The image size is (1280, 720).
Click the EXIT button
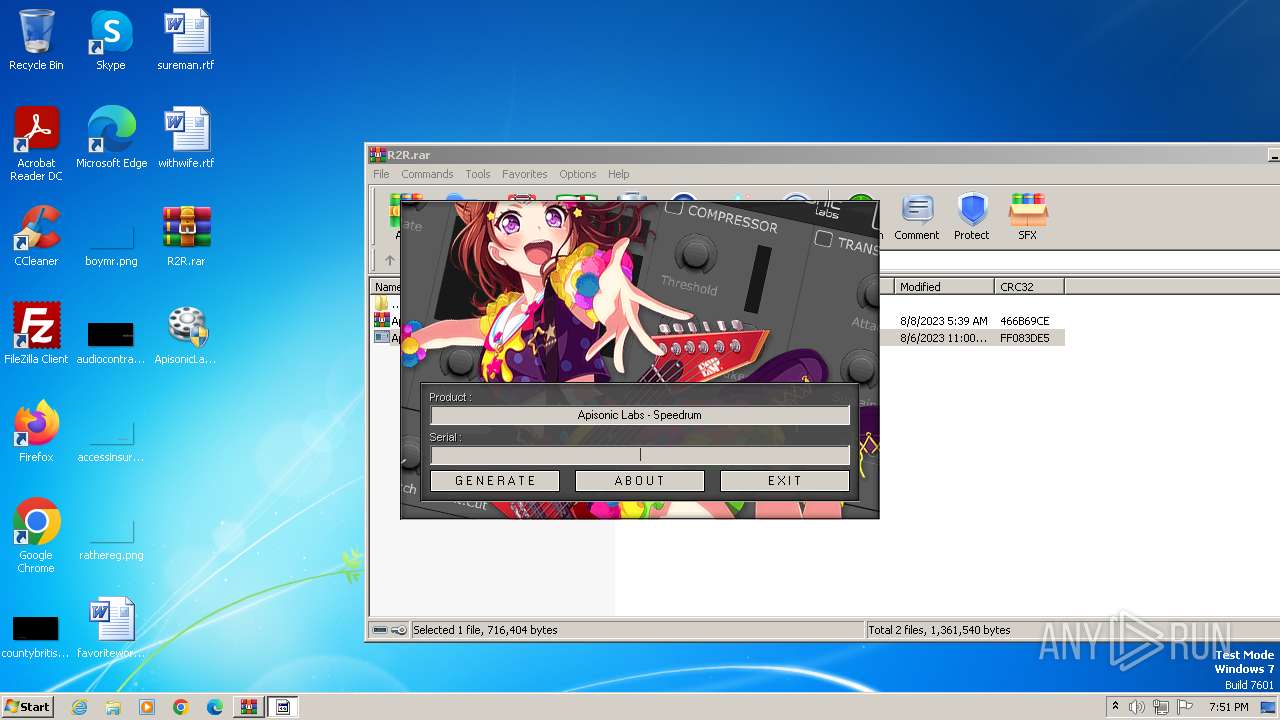pos(785,481)
